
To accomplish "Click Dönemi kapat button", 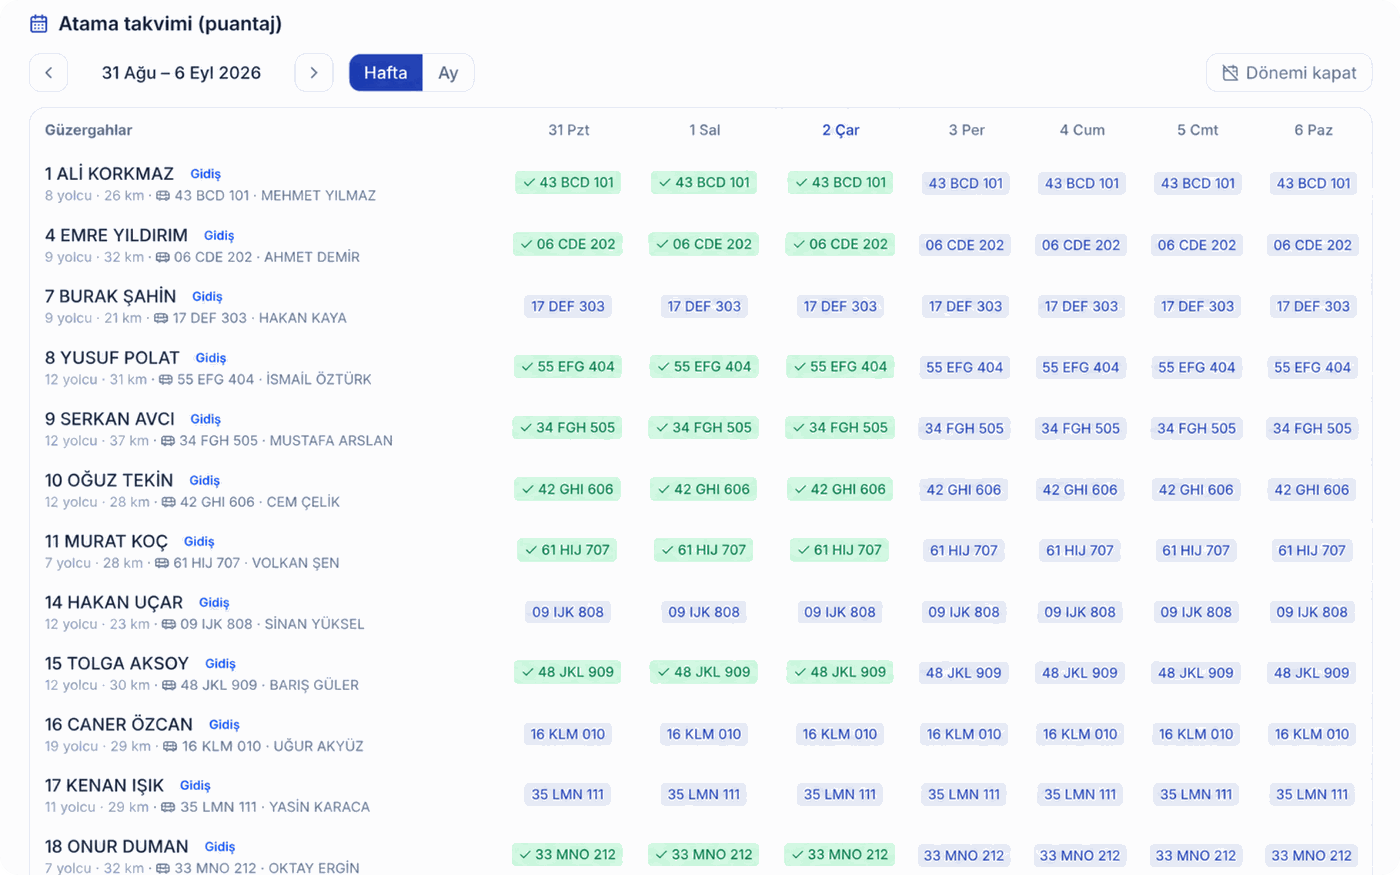I will (x=1289, y=73).
